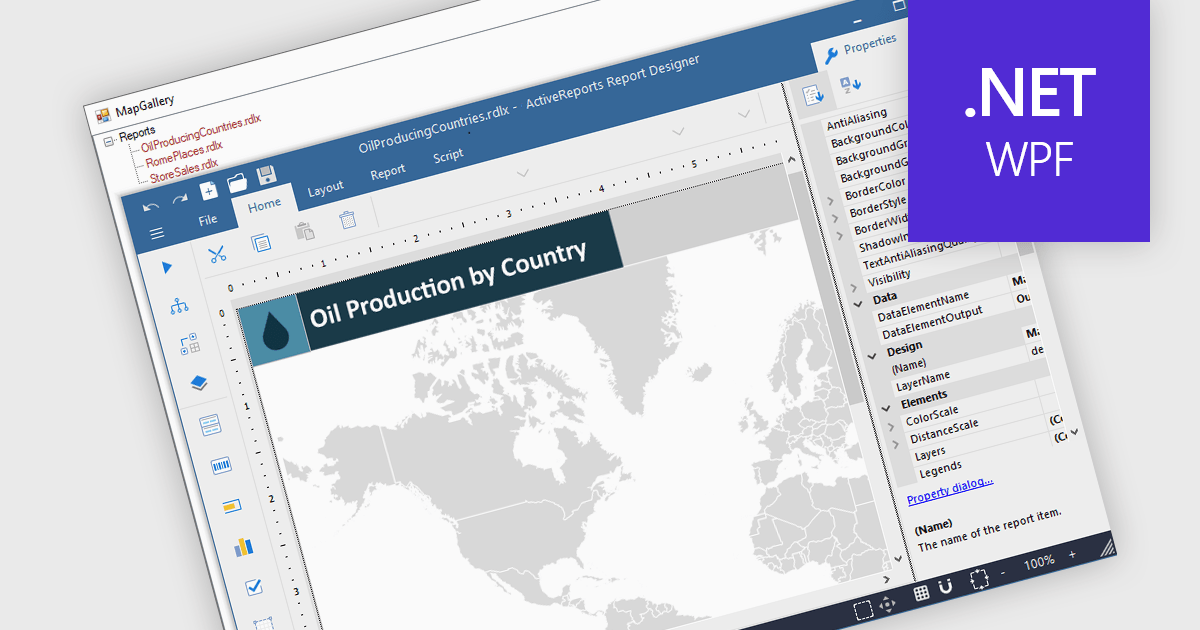
Task: Click the Undo arrow in title bar
Action: (x=151, y=207)
